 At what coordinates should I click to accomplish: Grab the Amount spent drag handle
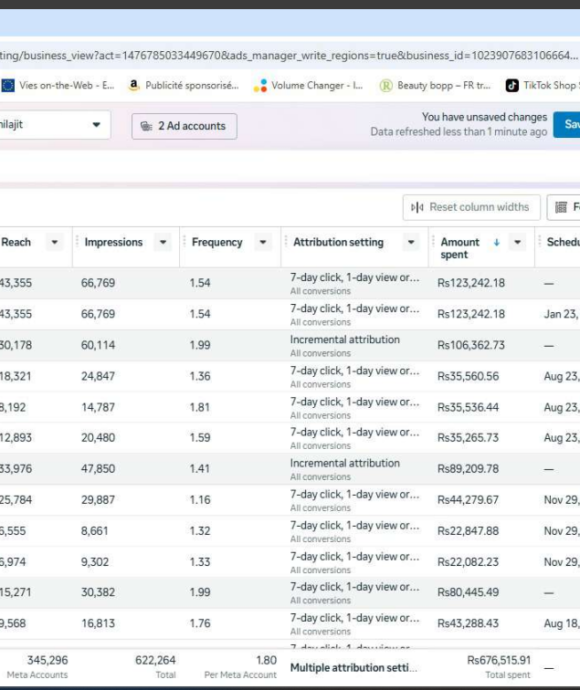point(433,241)
